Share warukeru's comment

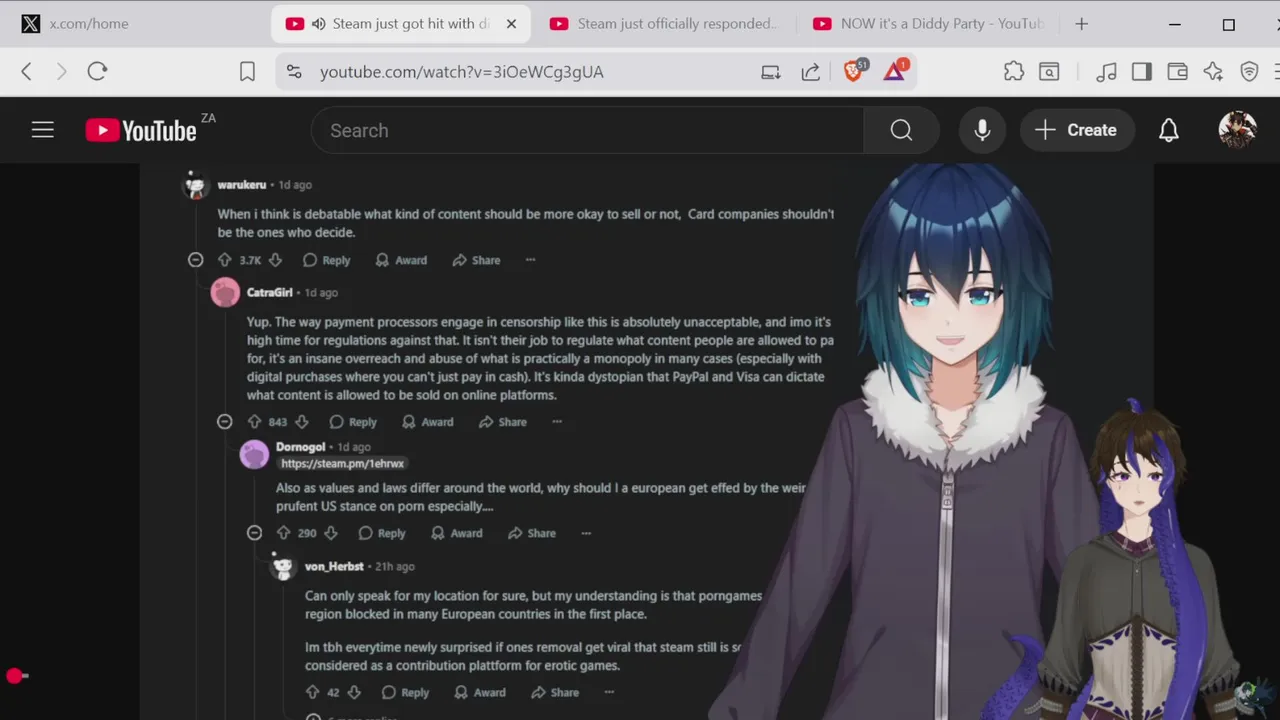pos(476,260)
